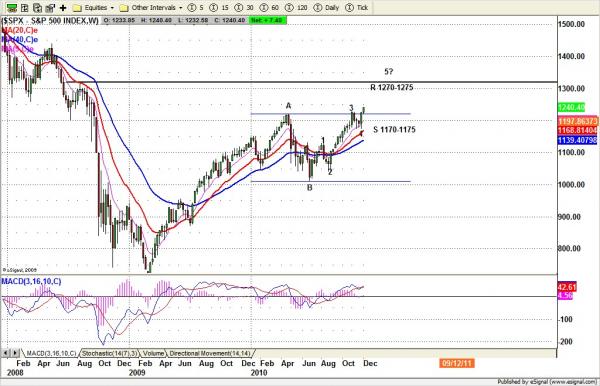Image resolution: width=600 pixels, height=386 pixels.
Task: Click the S 1170-1175 support annotation
Action: pyautogui.click(x=394, y=130)
